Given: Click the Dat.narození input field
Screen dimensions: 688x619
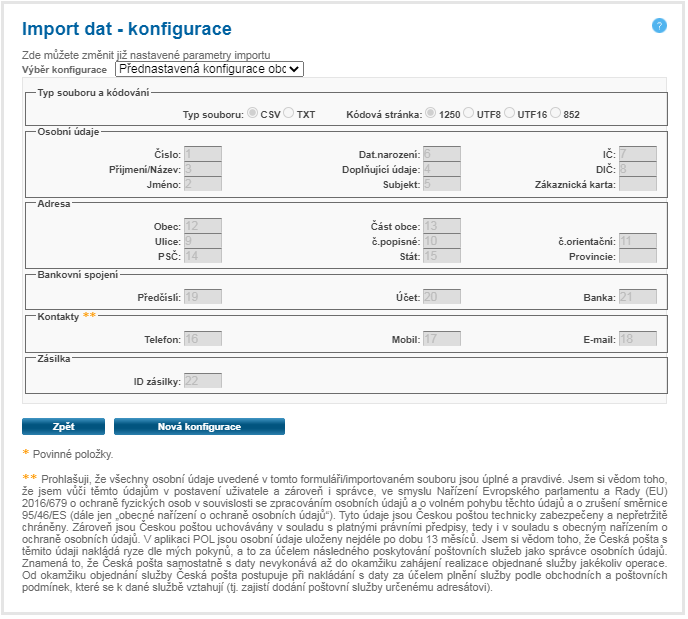Looking at the screenshot, I should point(441,154).
